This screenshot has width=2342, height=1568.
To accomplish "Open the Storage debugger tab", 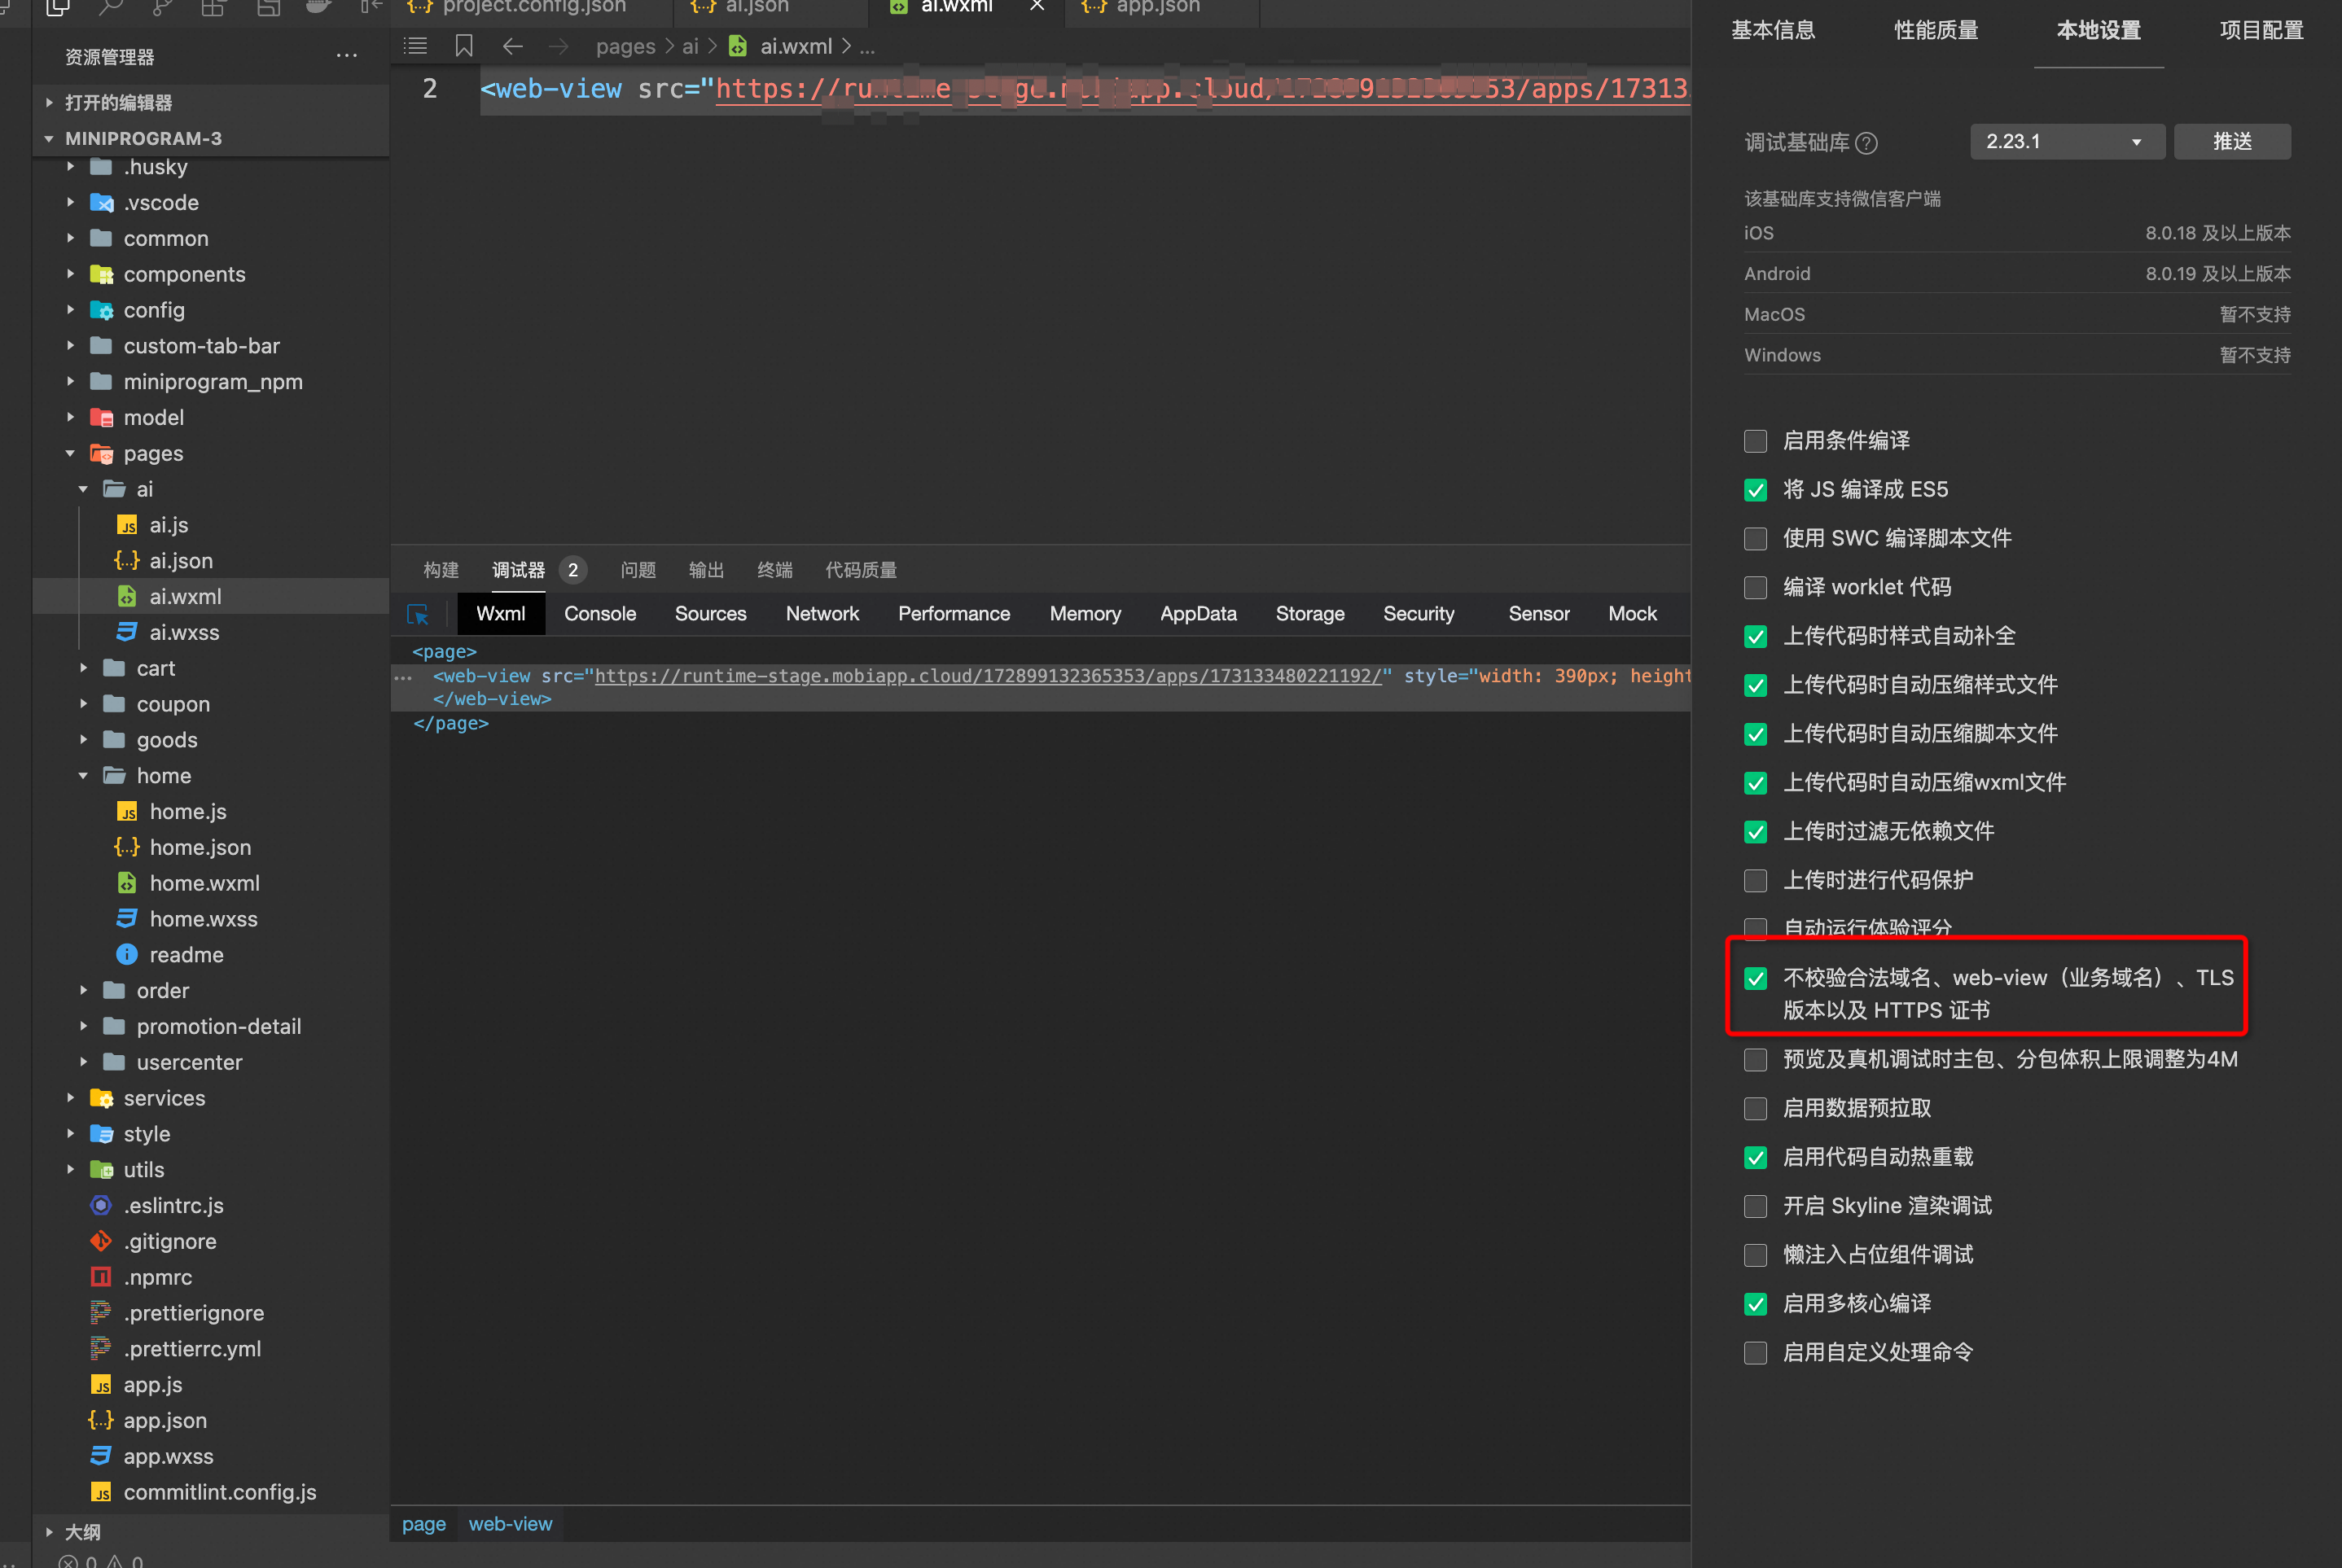I will point(1310,614).
